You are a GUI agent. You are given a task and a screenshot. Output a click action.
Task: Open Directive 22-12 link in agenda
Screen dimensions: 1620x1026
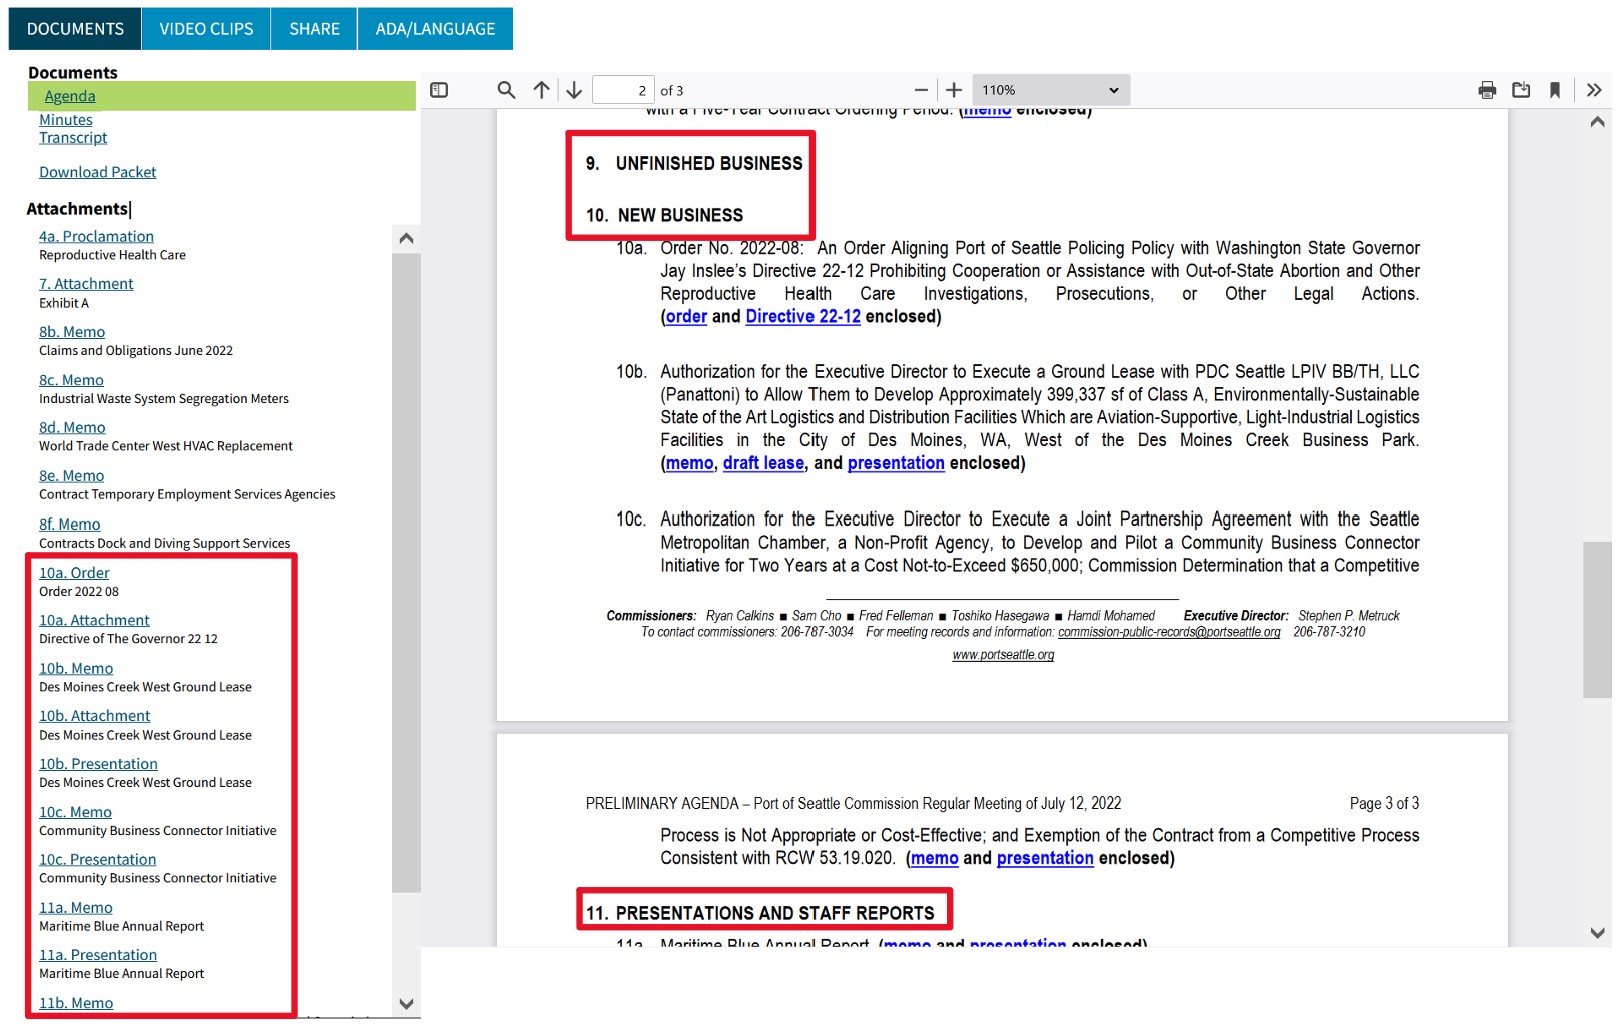(x=803, y=317)
